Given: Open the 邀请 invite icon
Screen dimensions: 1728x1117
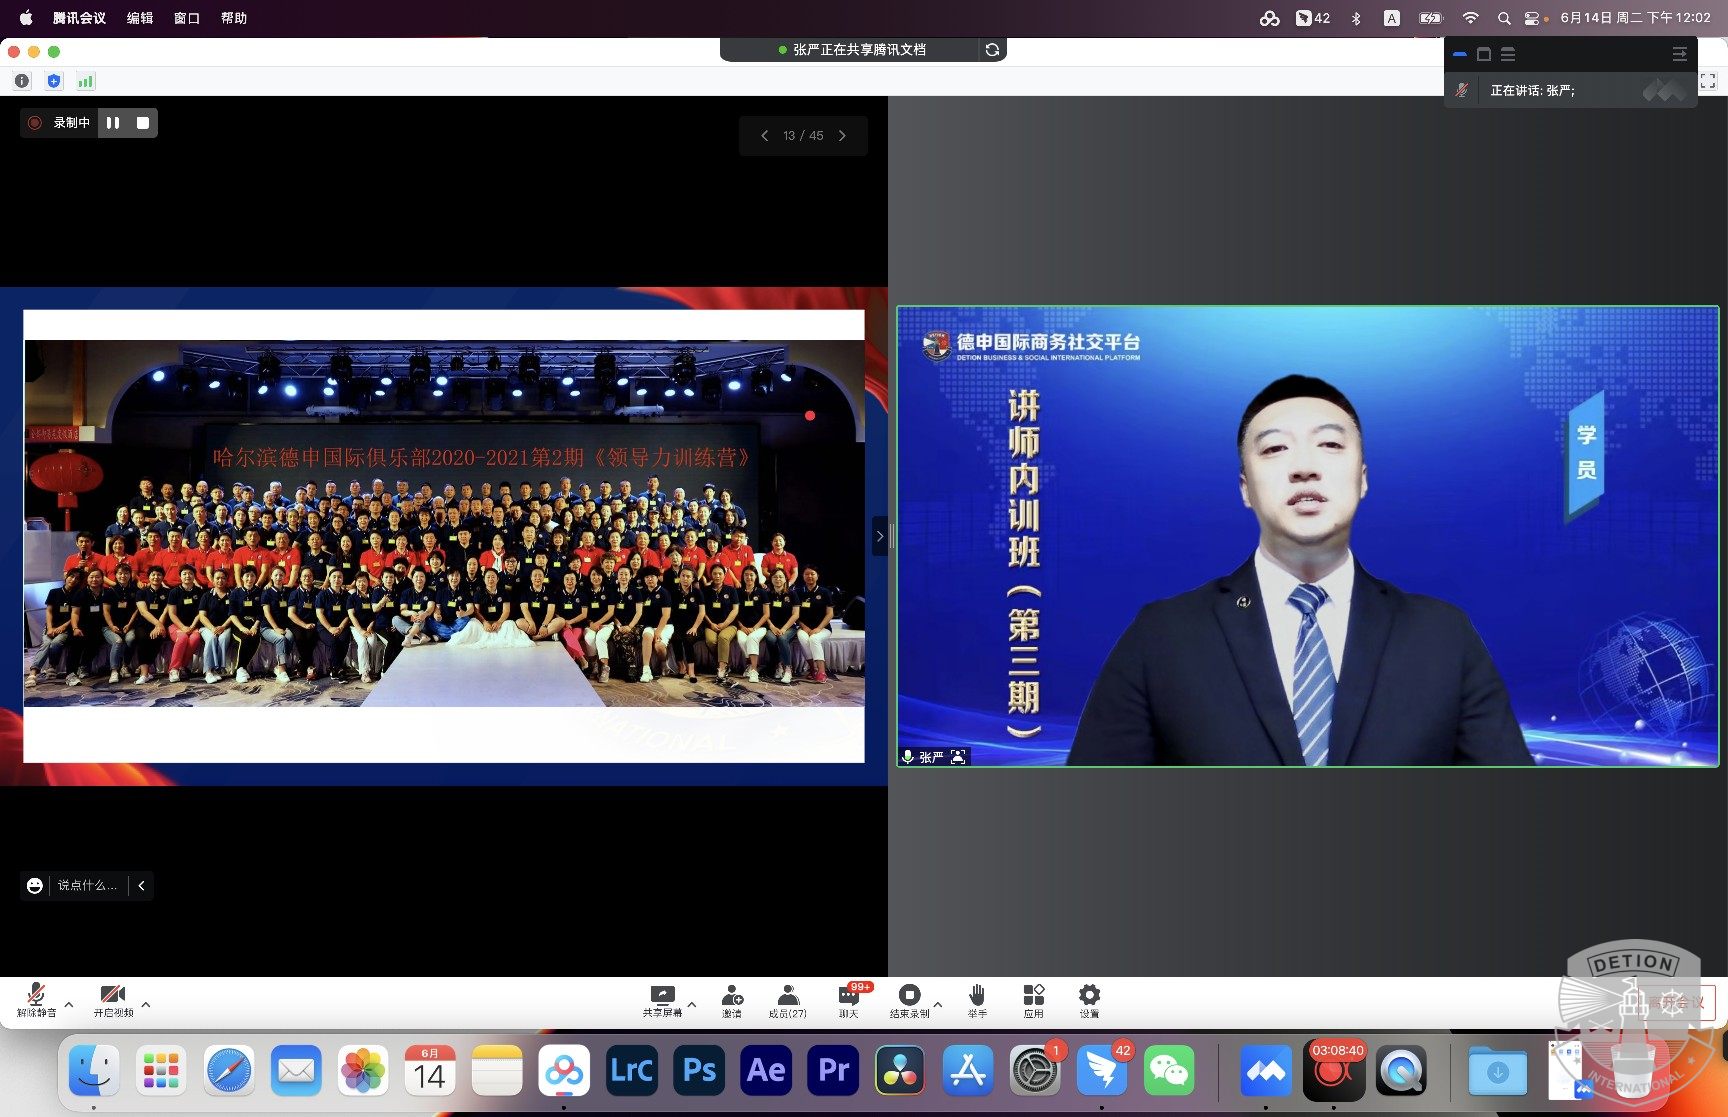Looking at the screenshot, I should click(x=732, y=1000).
